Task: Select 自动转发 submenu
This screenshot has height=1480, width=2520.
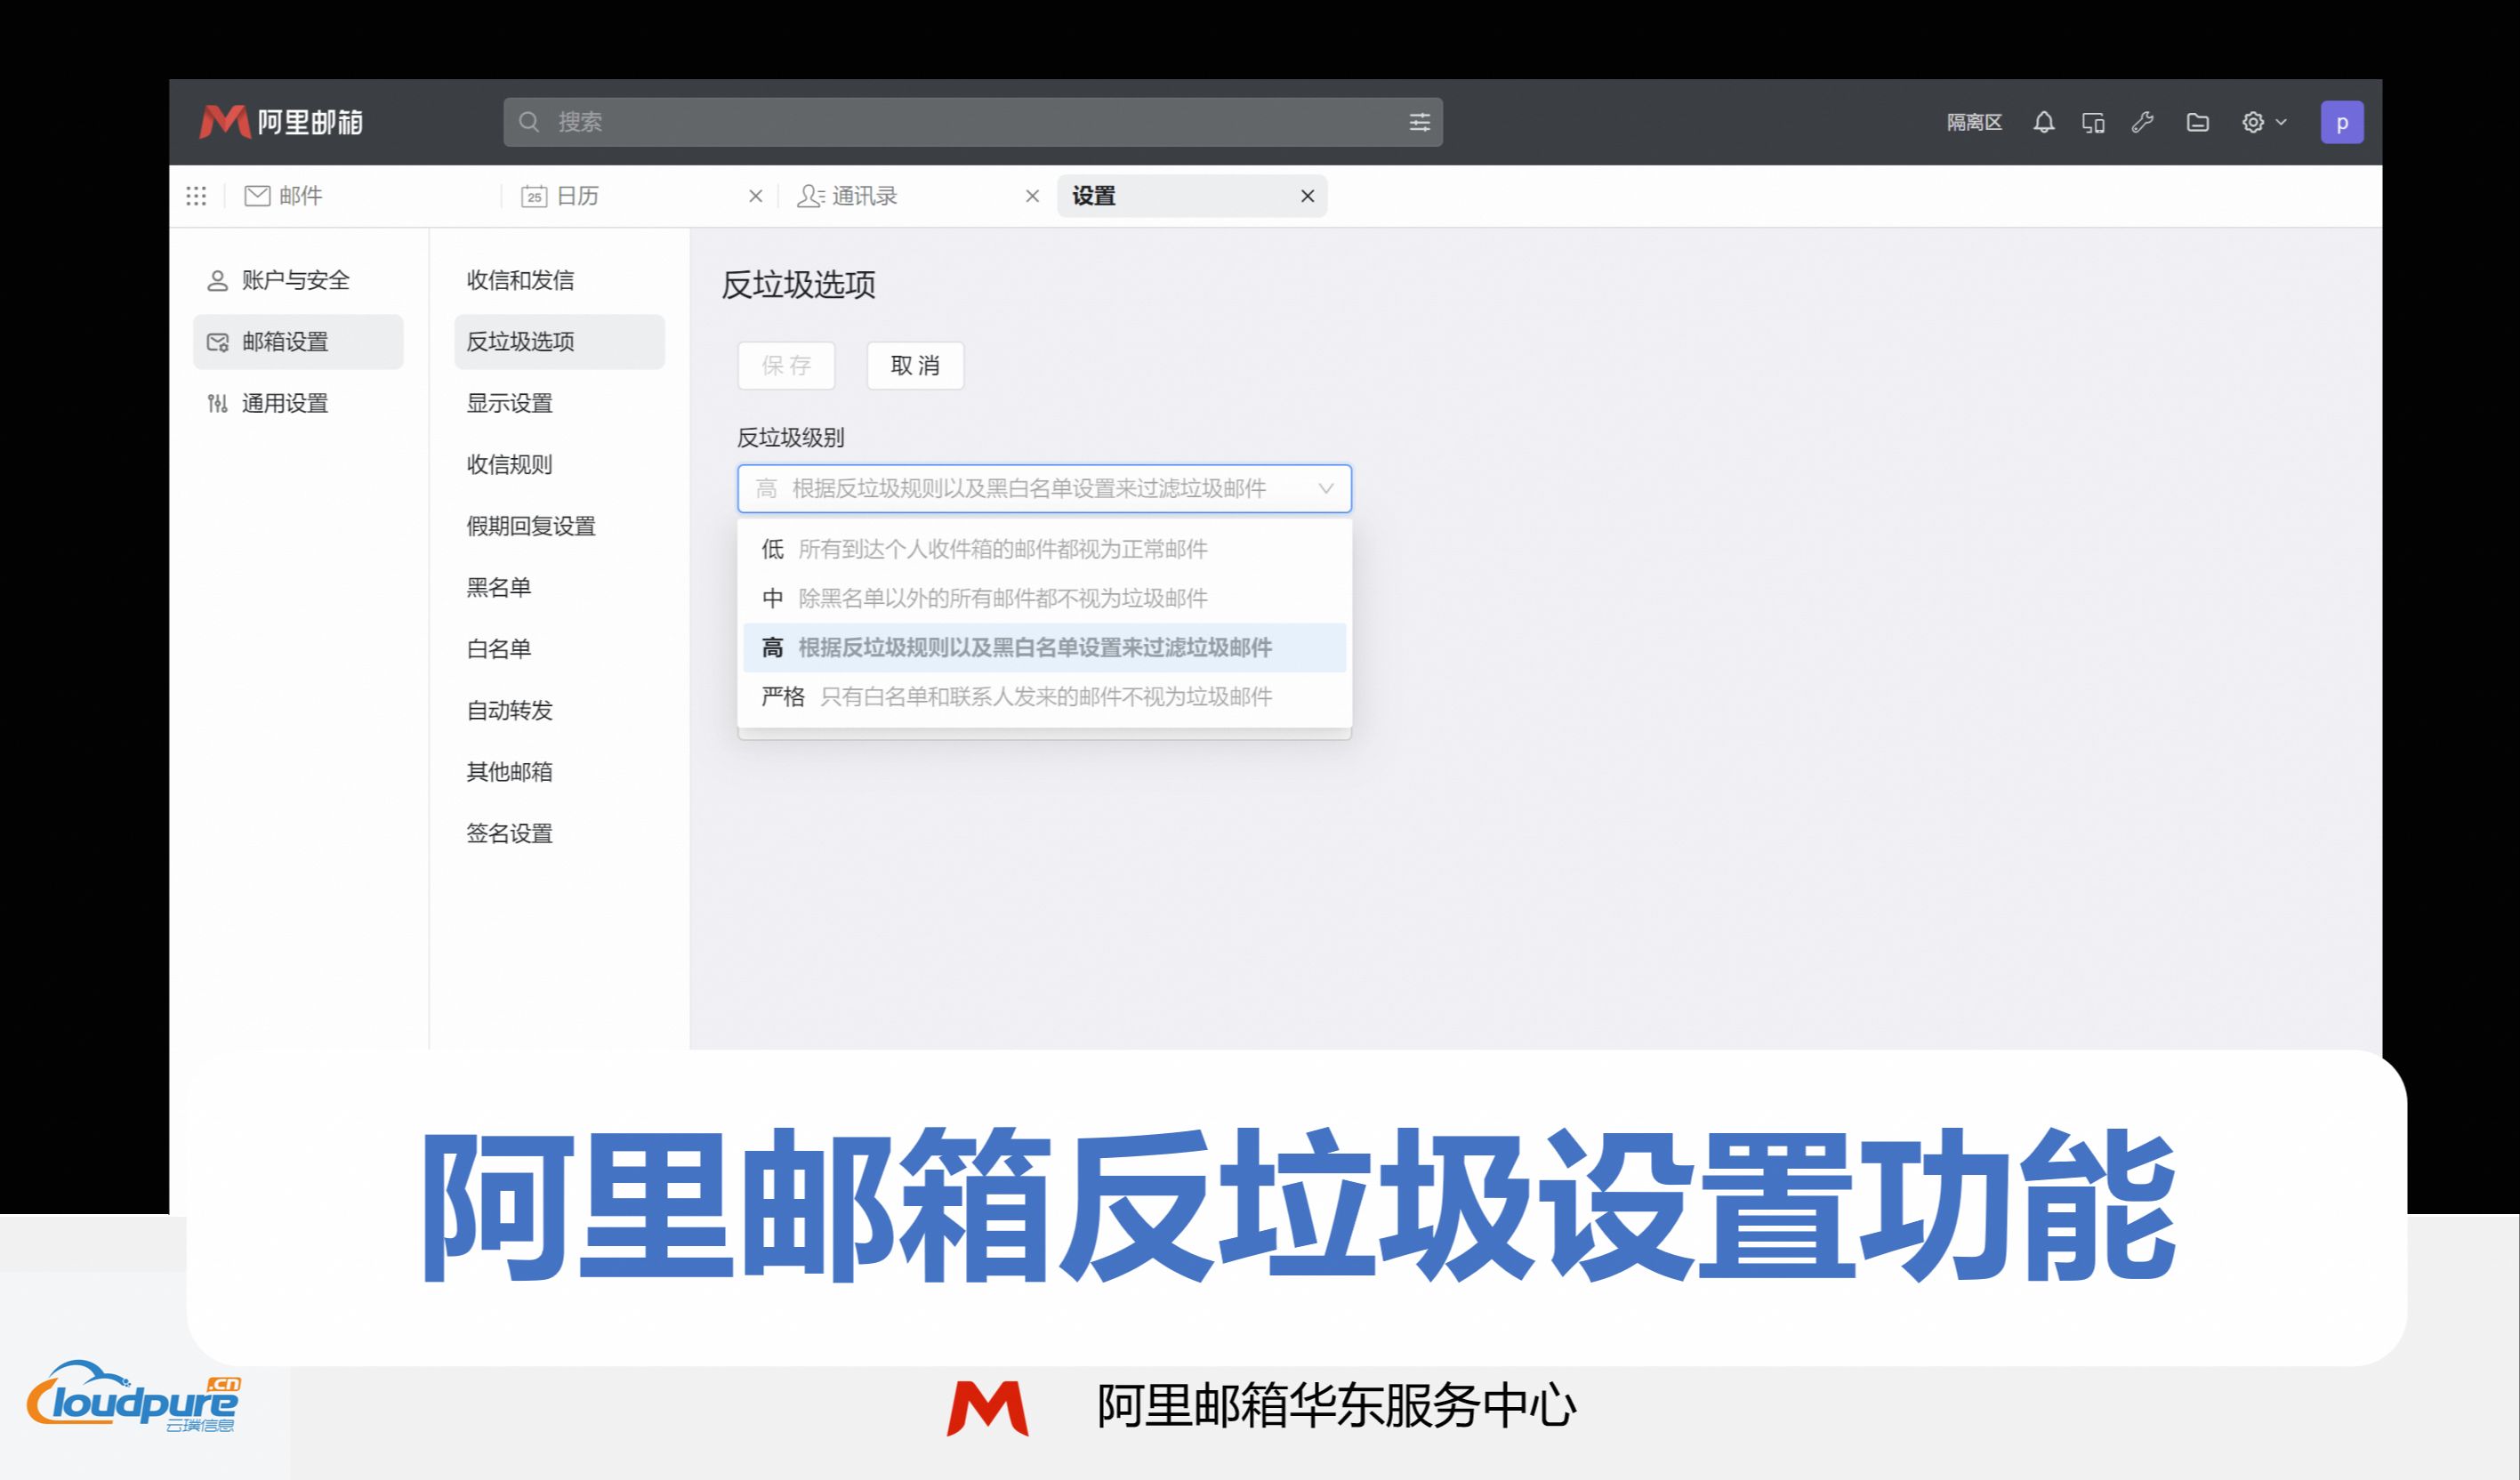Action: 559,711
